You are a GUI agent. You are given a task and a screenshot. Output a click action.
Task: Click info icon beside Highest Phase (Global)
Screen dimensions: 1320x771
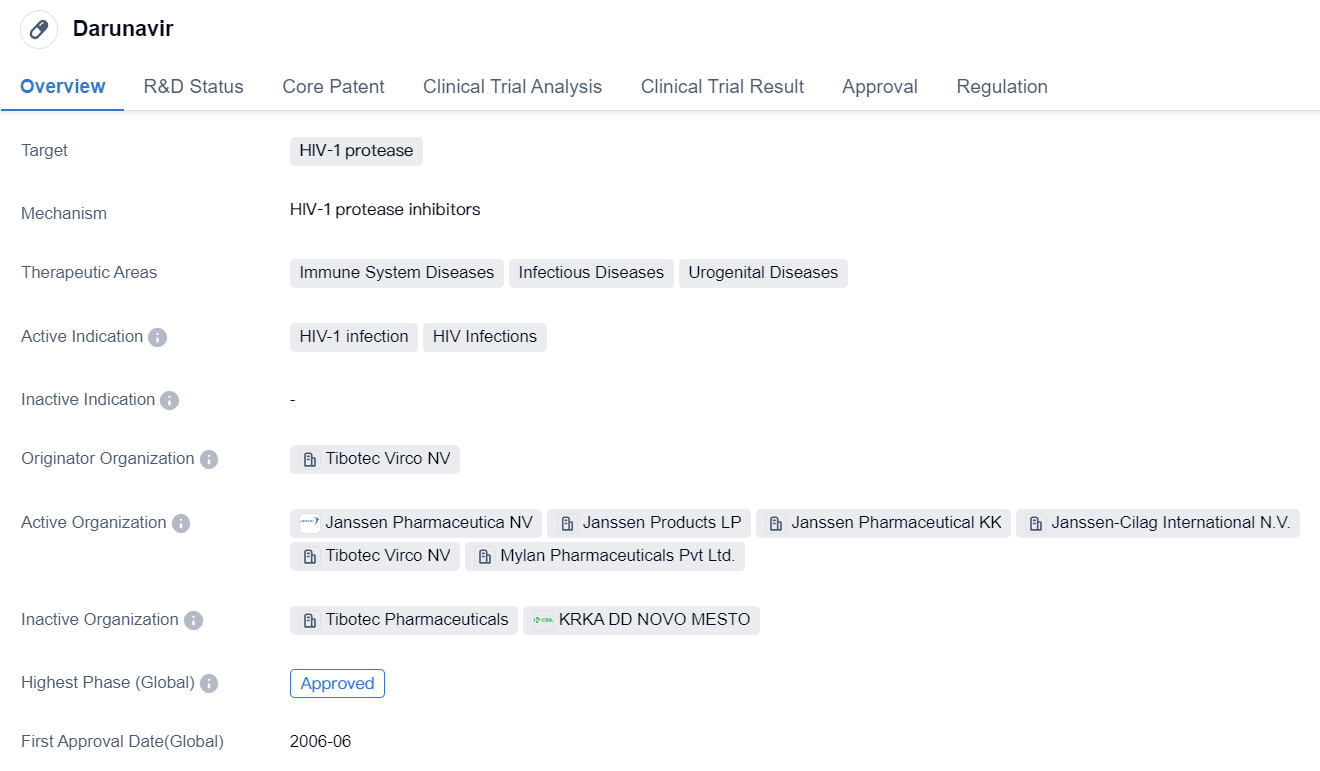coord(208,683)
